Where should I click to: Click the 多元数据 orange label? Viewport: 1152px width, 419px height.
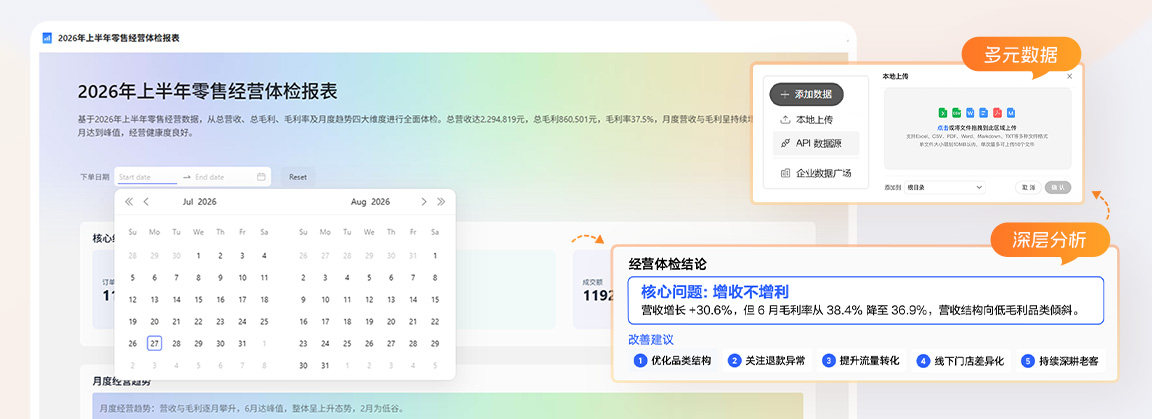point(1021,55)
